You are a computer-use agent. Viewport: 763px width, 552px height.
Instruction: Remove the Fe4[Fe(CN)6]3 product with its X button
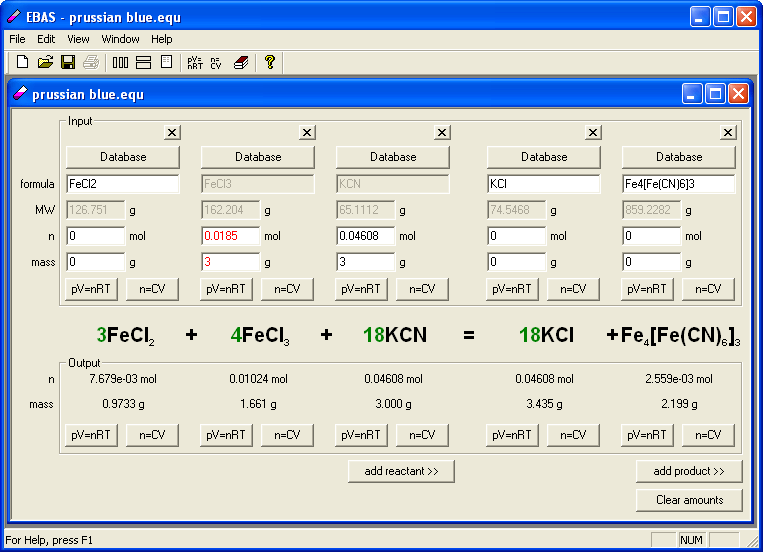tap(728, 132)
